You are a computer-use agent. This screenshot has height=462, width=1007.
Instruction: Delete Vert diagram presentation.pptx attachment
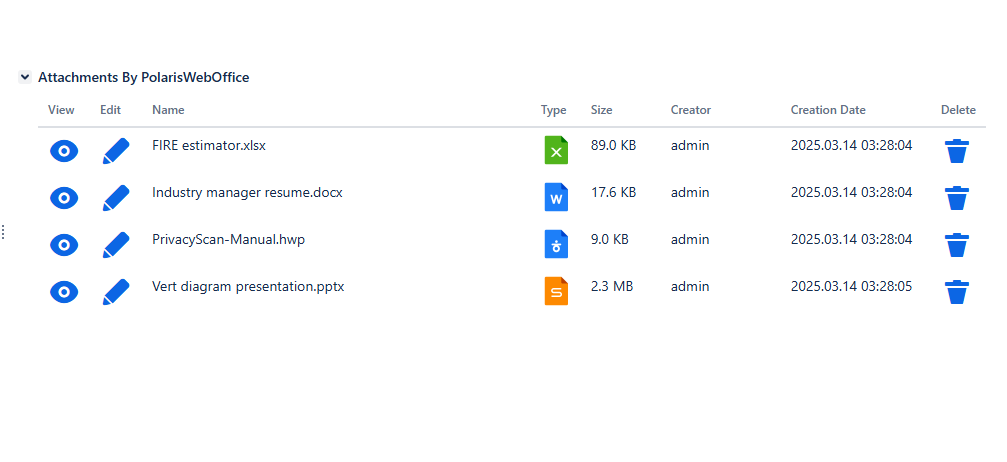tap(957, 292)
